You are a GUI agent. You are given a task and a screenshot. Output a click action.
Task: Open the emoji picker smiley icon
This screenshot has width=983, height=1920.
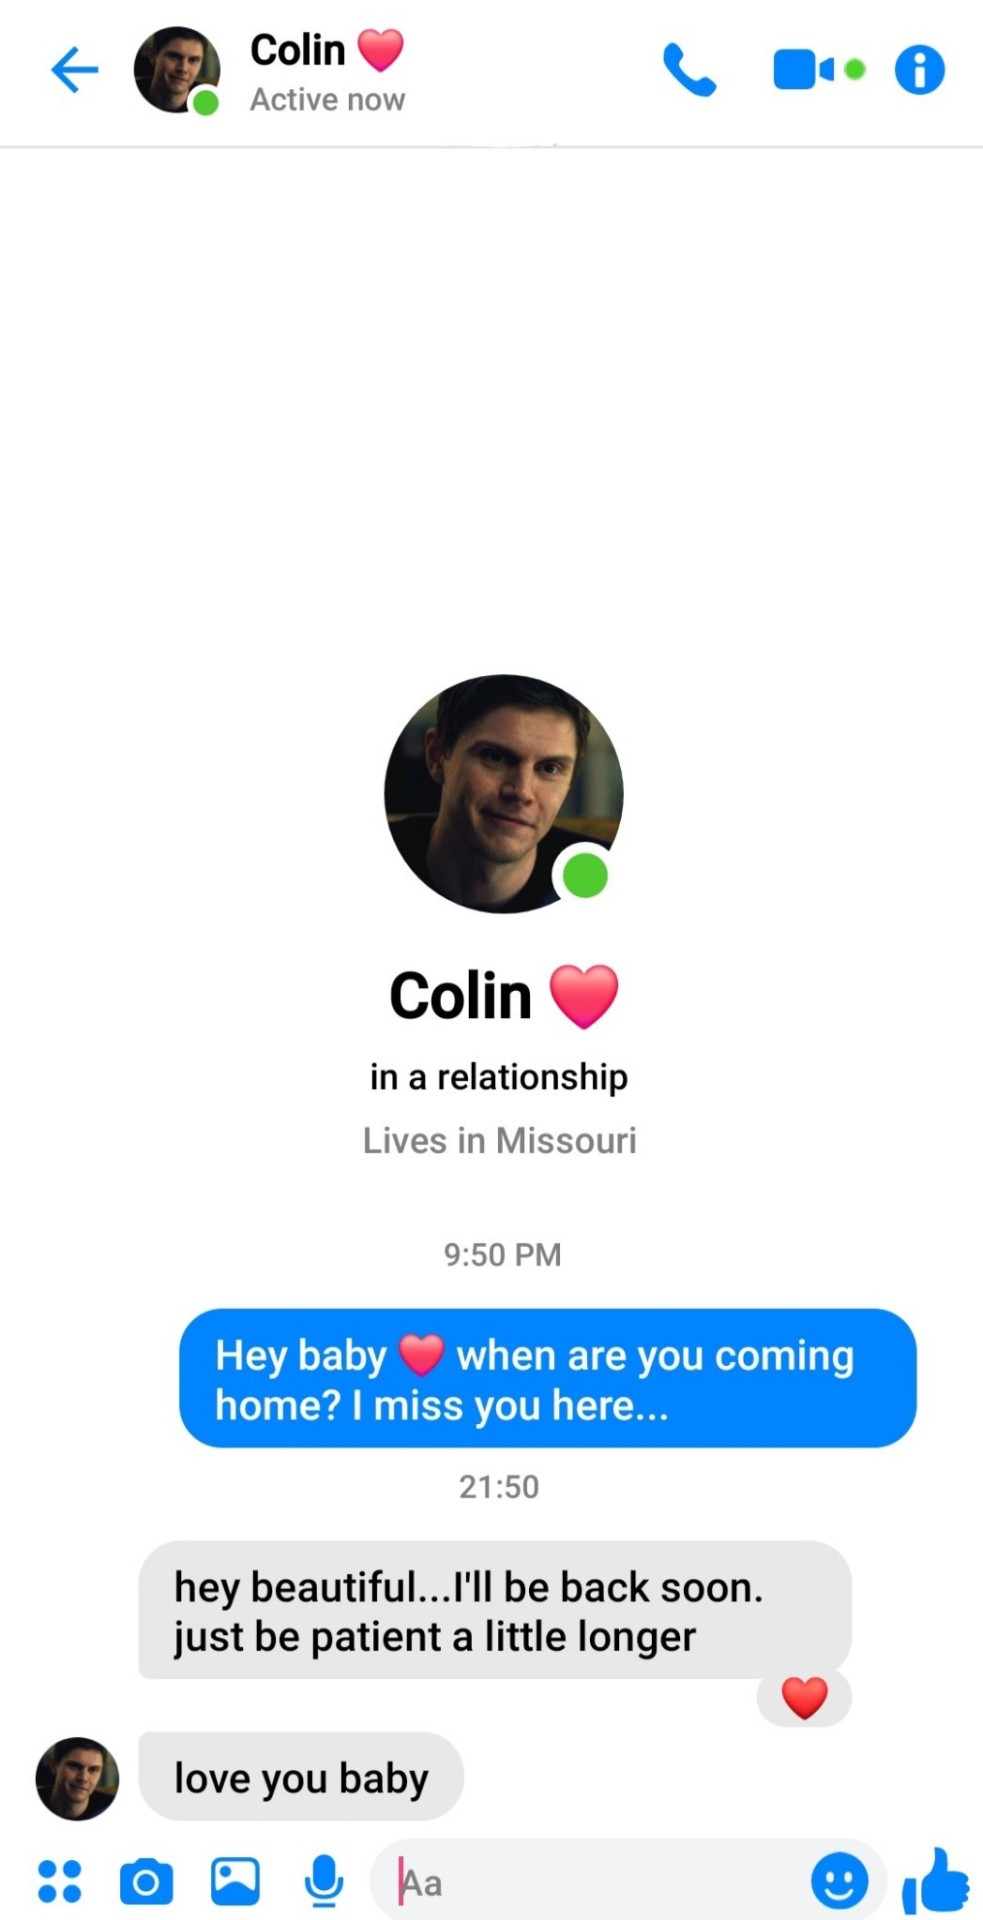pyautogui.click(x=839, y=1881)
